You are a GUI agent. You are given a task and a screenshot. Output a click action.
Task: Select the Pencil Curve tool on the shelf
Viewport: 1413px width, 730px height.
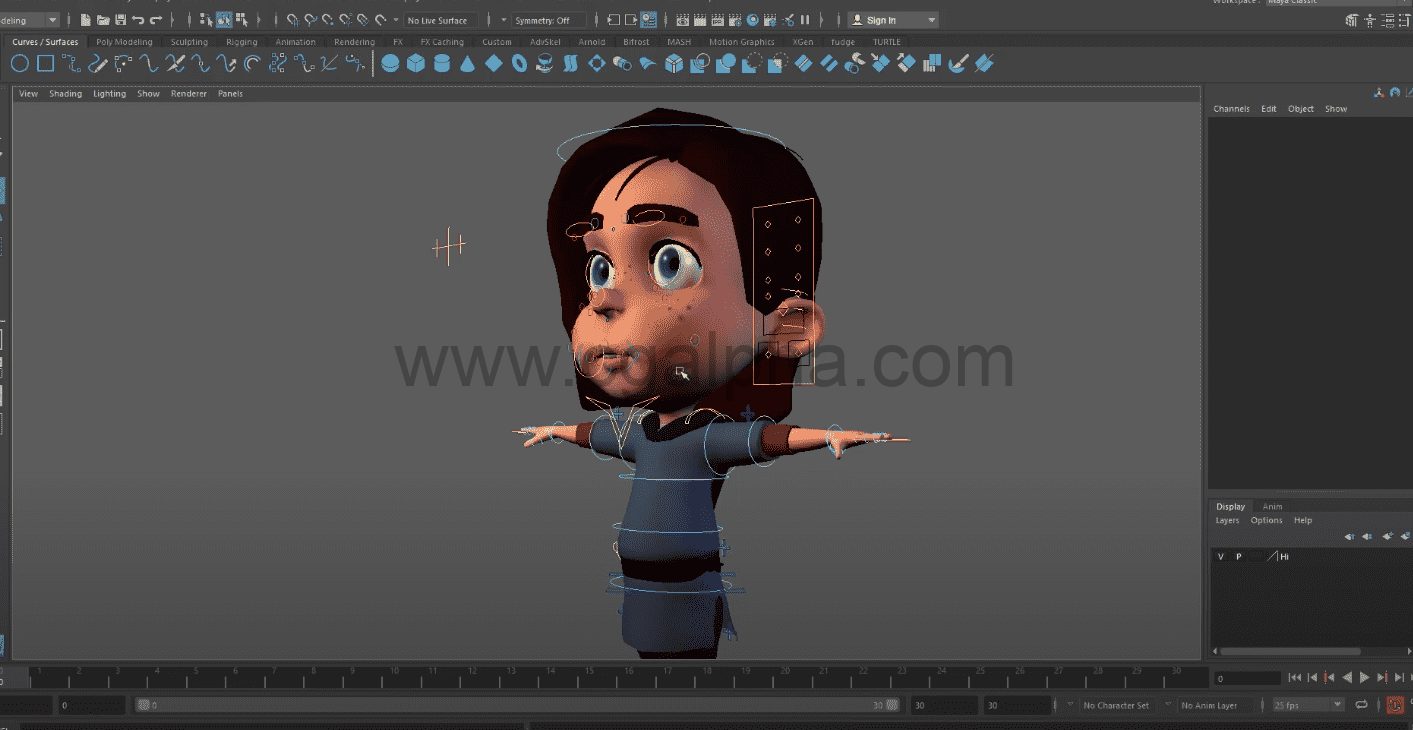click(97, 63)
